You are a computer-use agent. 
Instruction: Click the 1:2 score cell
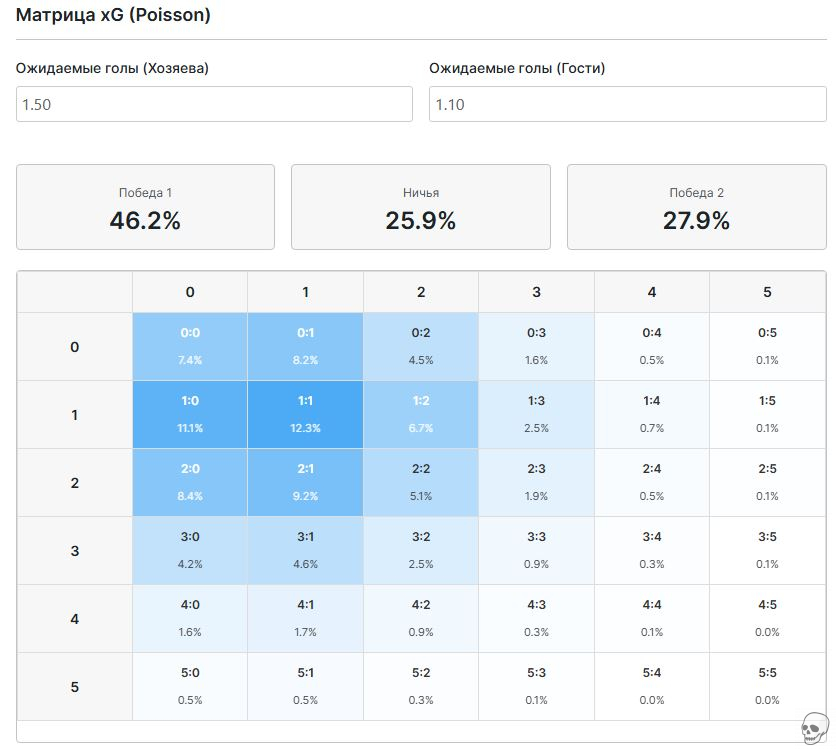tap(421, 414)
